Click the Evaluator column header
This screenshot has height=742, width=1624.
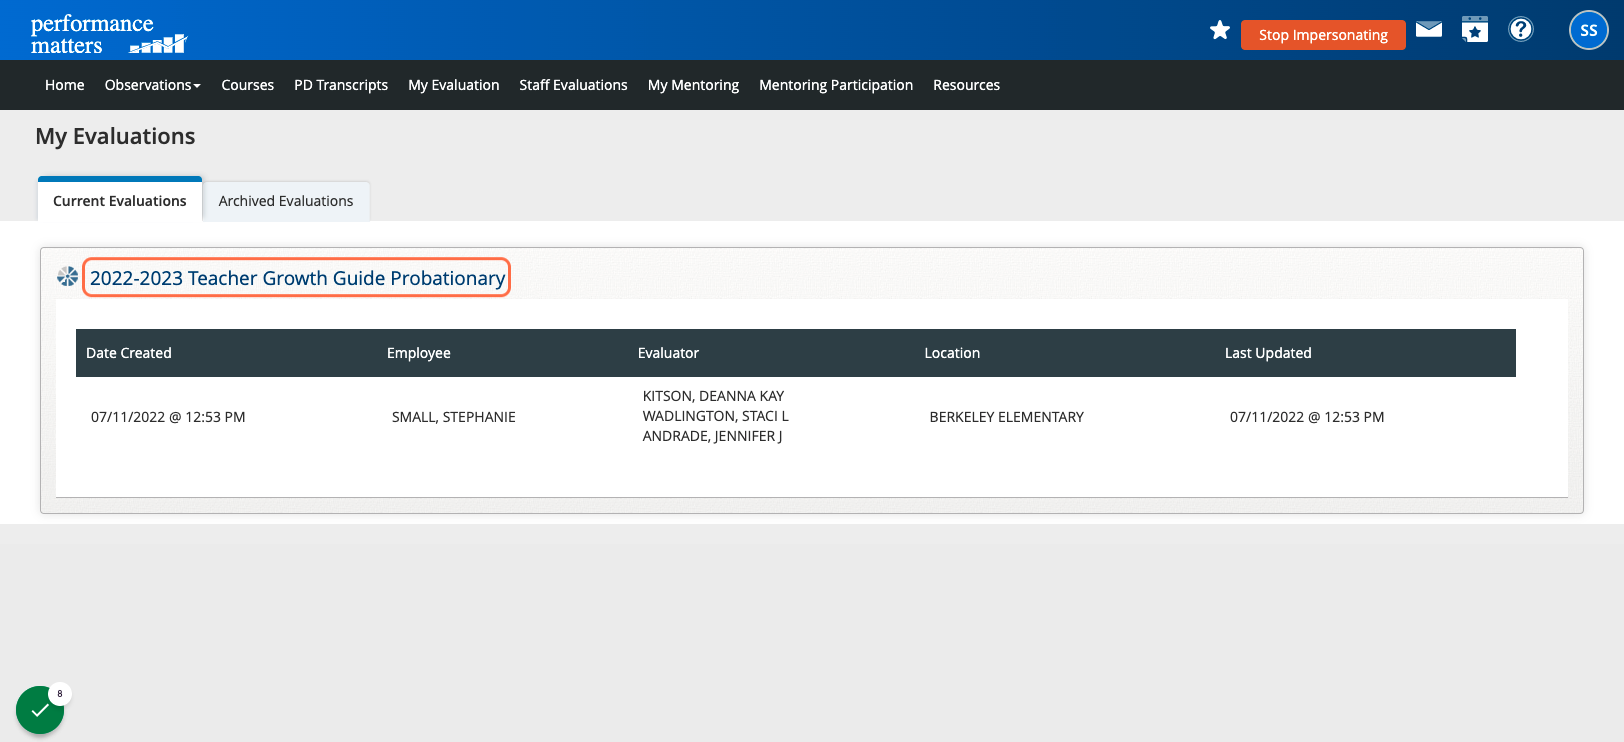click(669, 353)
